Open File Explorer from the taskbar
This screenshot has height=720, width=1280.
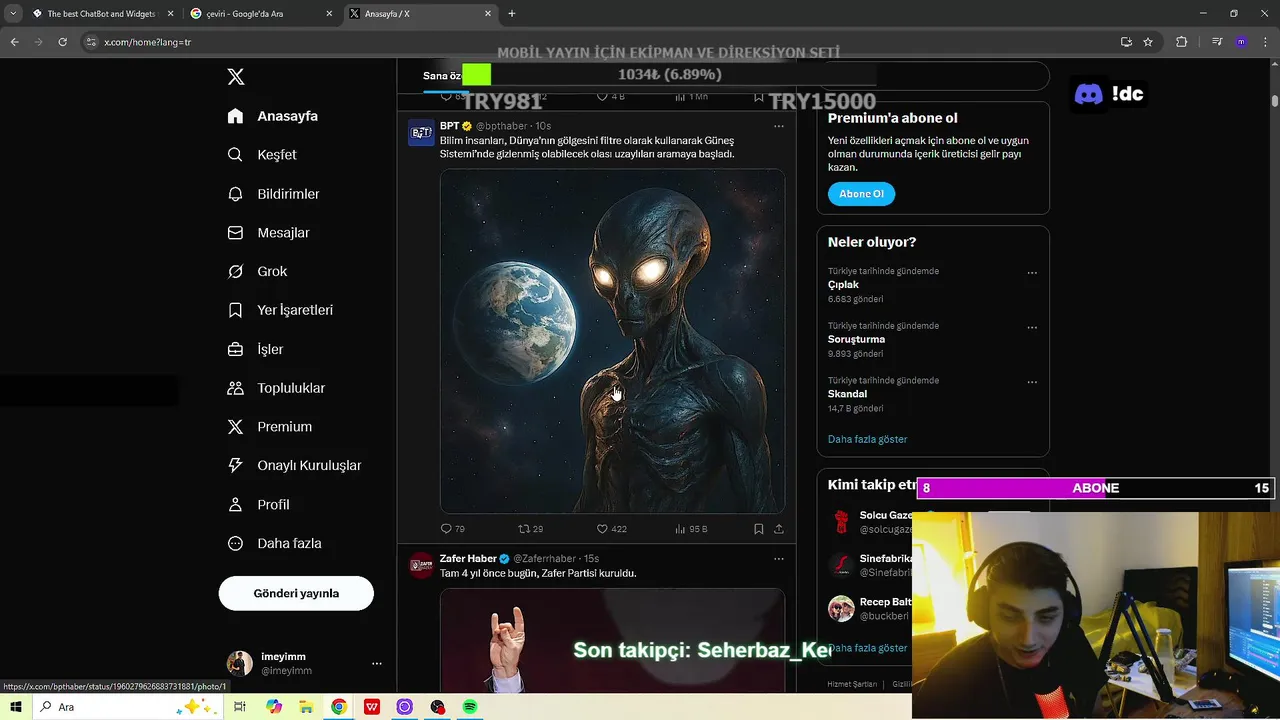(x=307, y=707)
